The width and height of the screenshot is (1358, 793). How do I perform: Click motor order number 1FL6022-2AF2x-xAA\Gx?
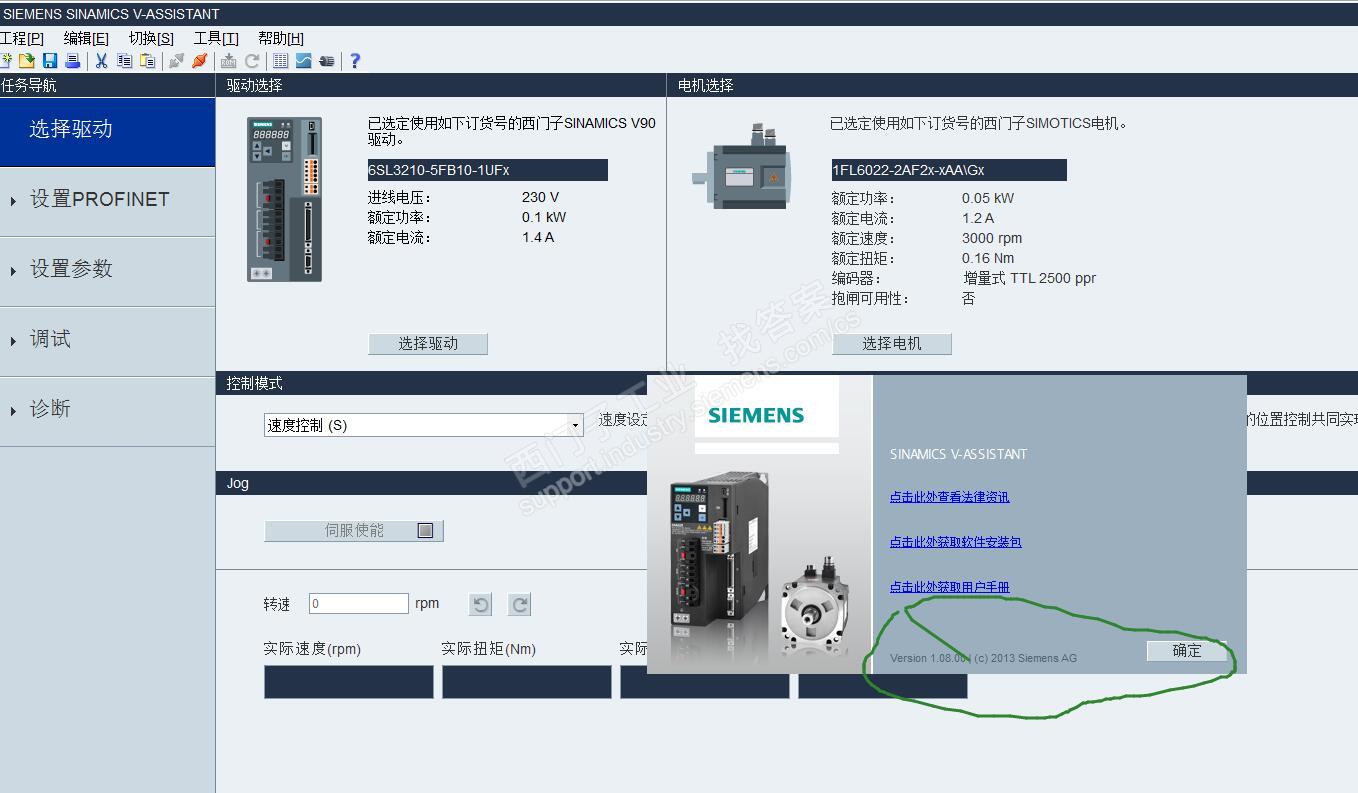[949, 170]
